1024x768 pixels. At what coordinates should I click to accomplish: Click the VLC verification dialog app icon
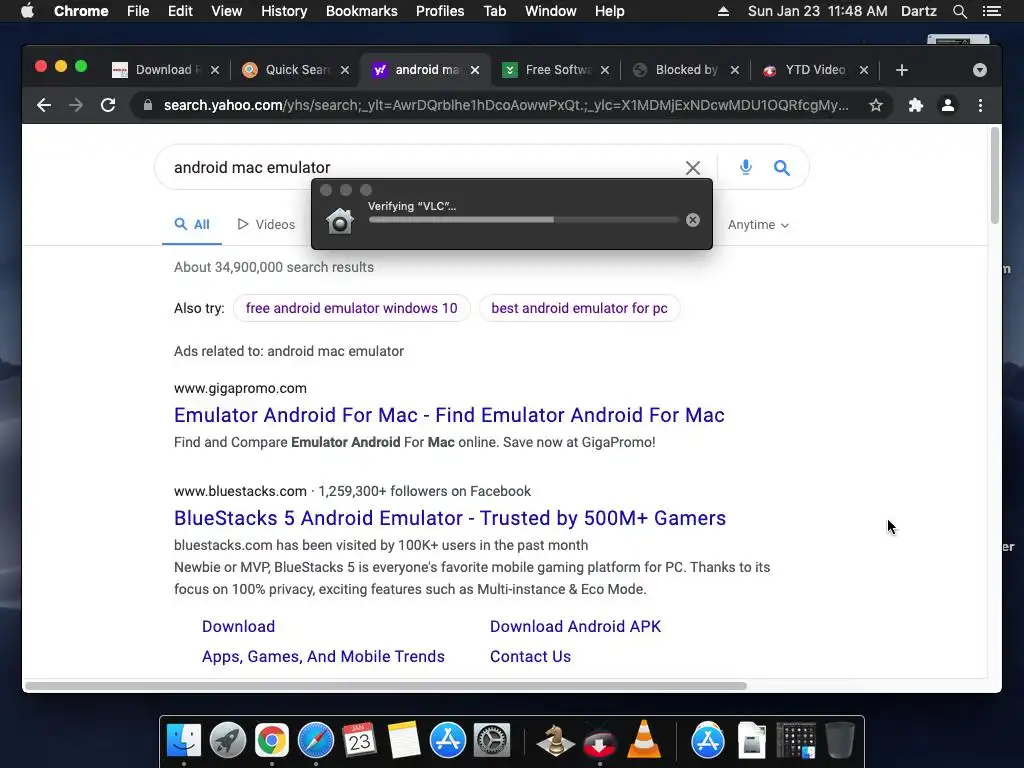coord(340,221)
